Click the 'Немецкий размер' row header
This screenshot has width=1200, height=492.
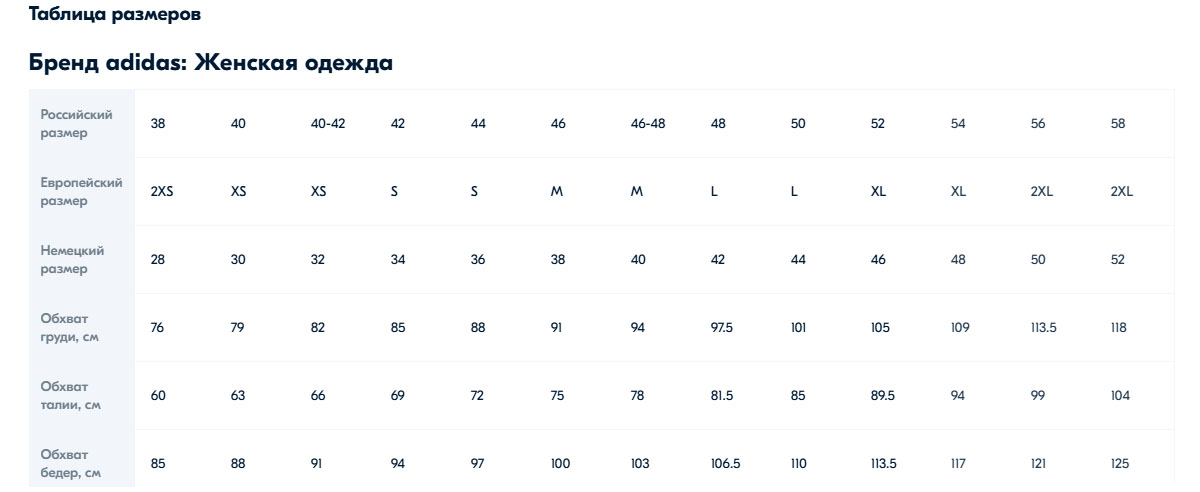72,260
